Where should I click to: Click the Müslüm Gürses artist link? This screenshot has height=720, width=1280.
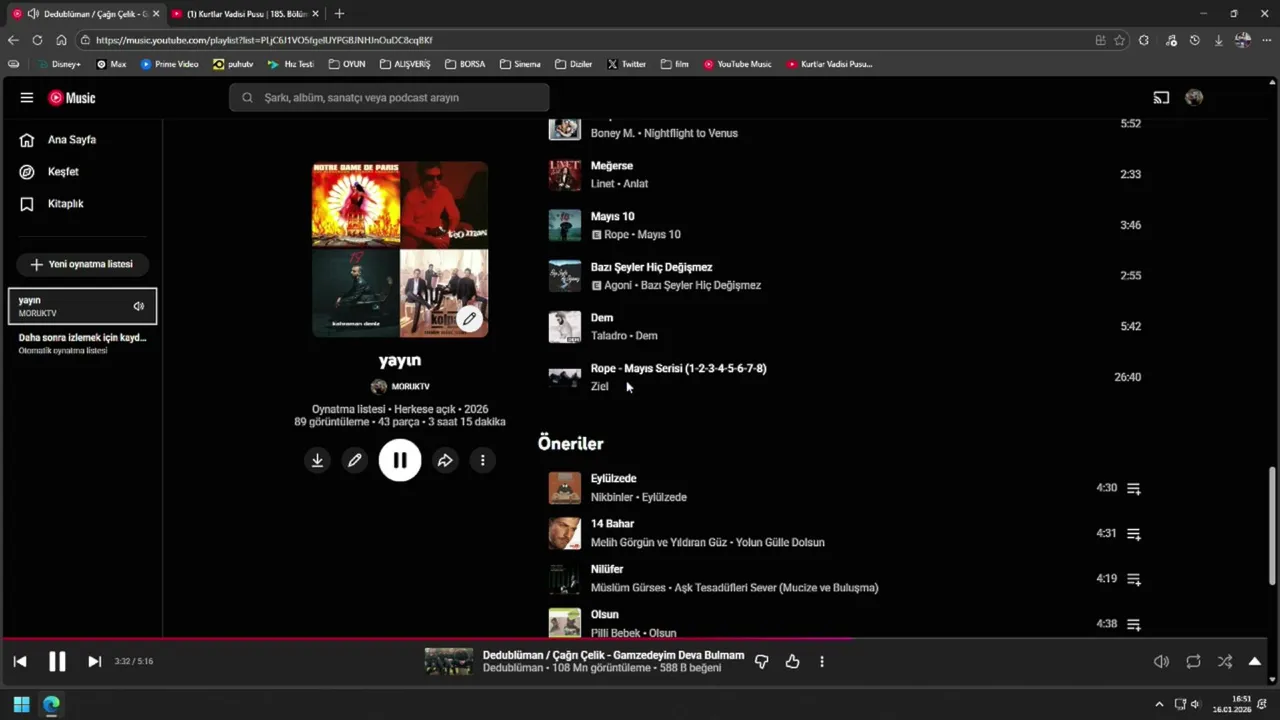pos(628,588)
